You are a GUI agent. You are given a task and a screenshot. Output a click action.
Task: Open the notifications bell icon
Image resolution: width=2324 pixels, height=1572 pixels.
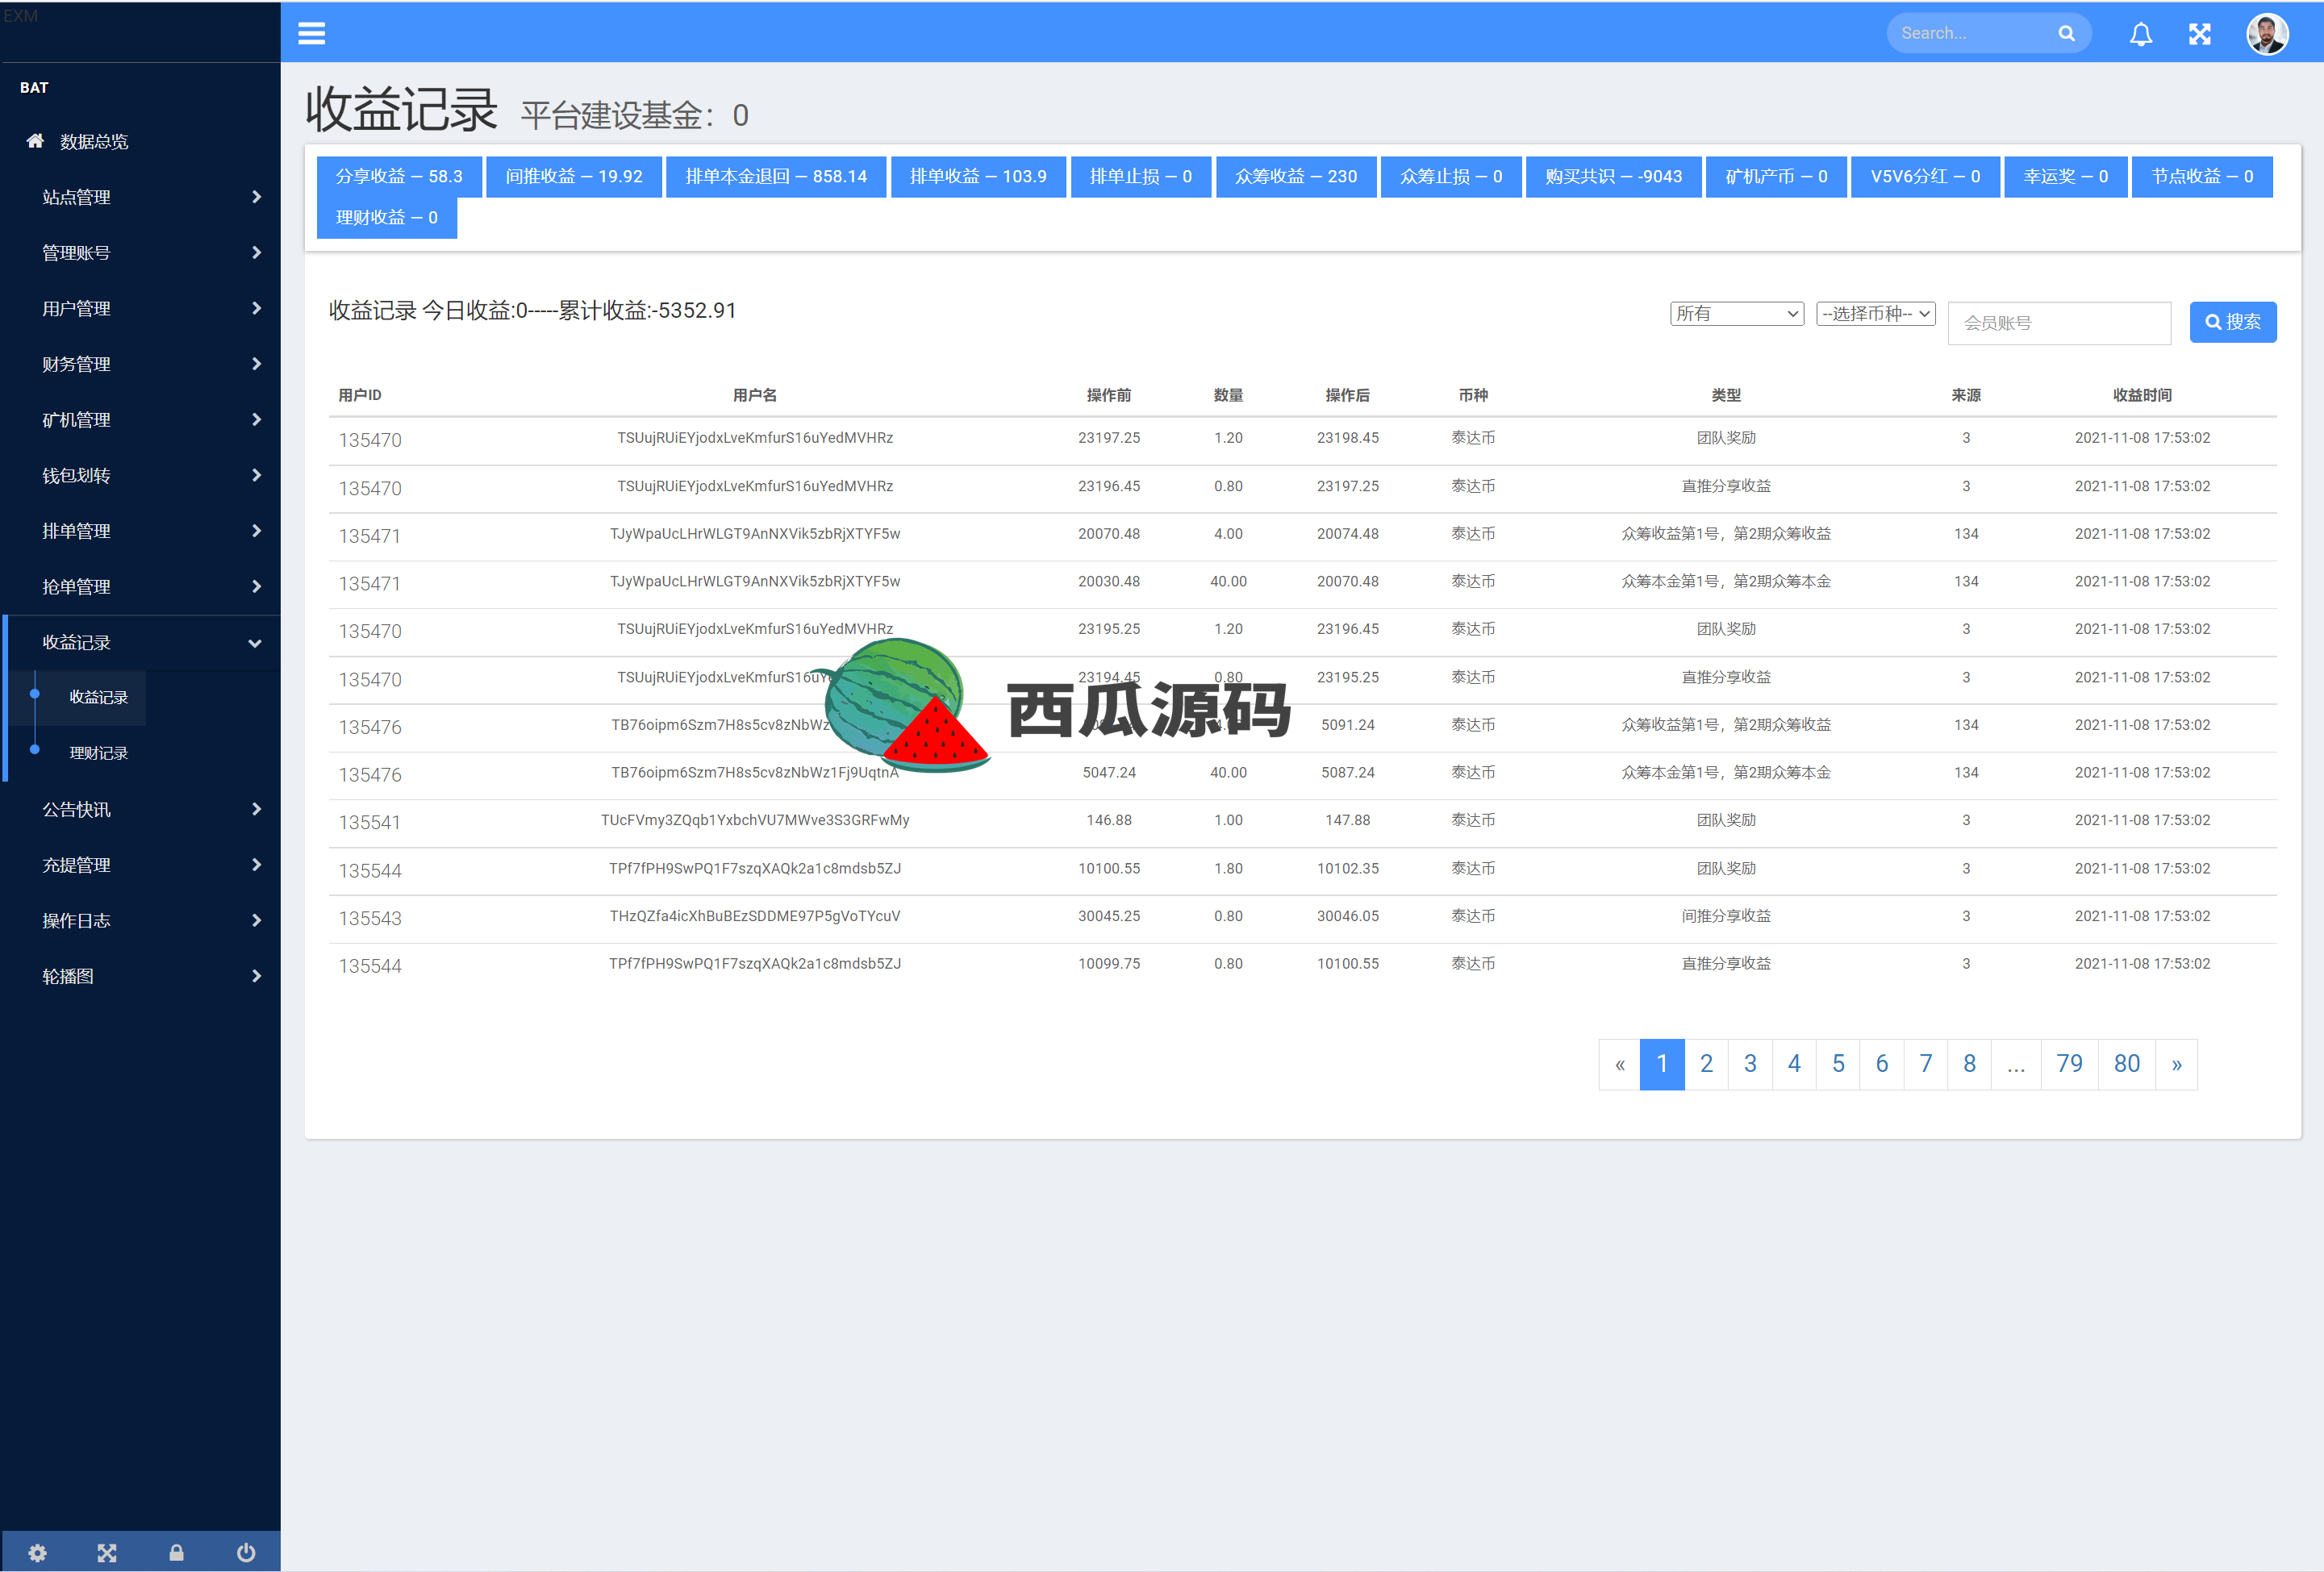point(2140,35)
